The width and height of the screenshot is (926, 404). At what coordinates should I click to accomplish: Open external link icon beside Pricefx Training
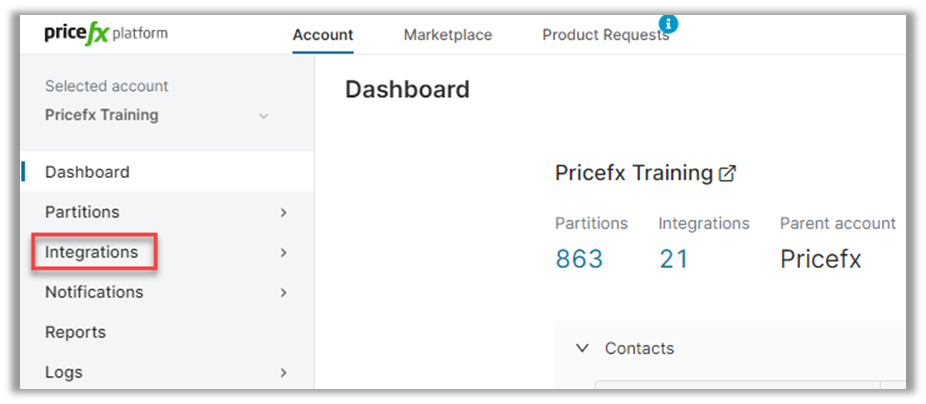pos(728,173)
